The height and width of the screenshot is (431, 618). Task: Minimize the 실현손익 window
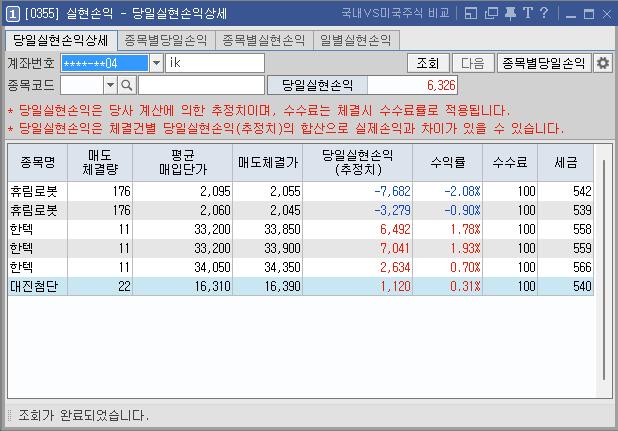[x=570, y=15]
